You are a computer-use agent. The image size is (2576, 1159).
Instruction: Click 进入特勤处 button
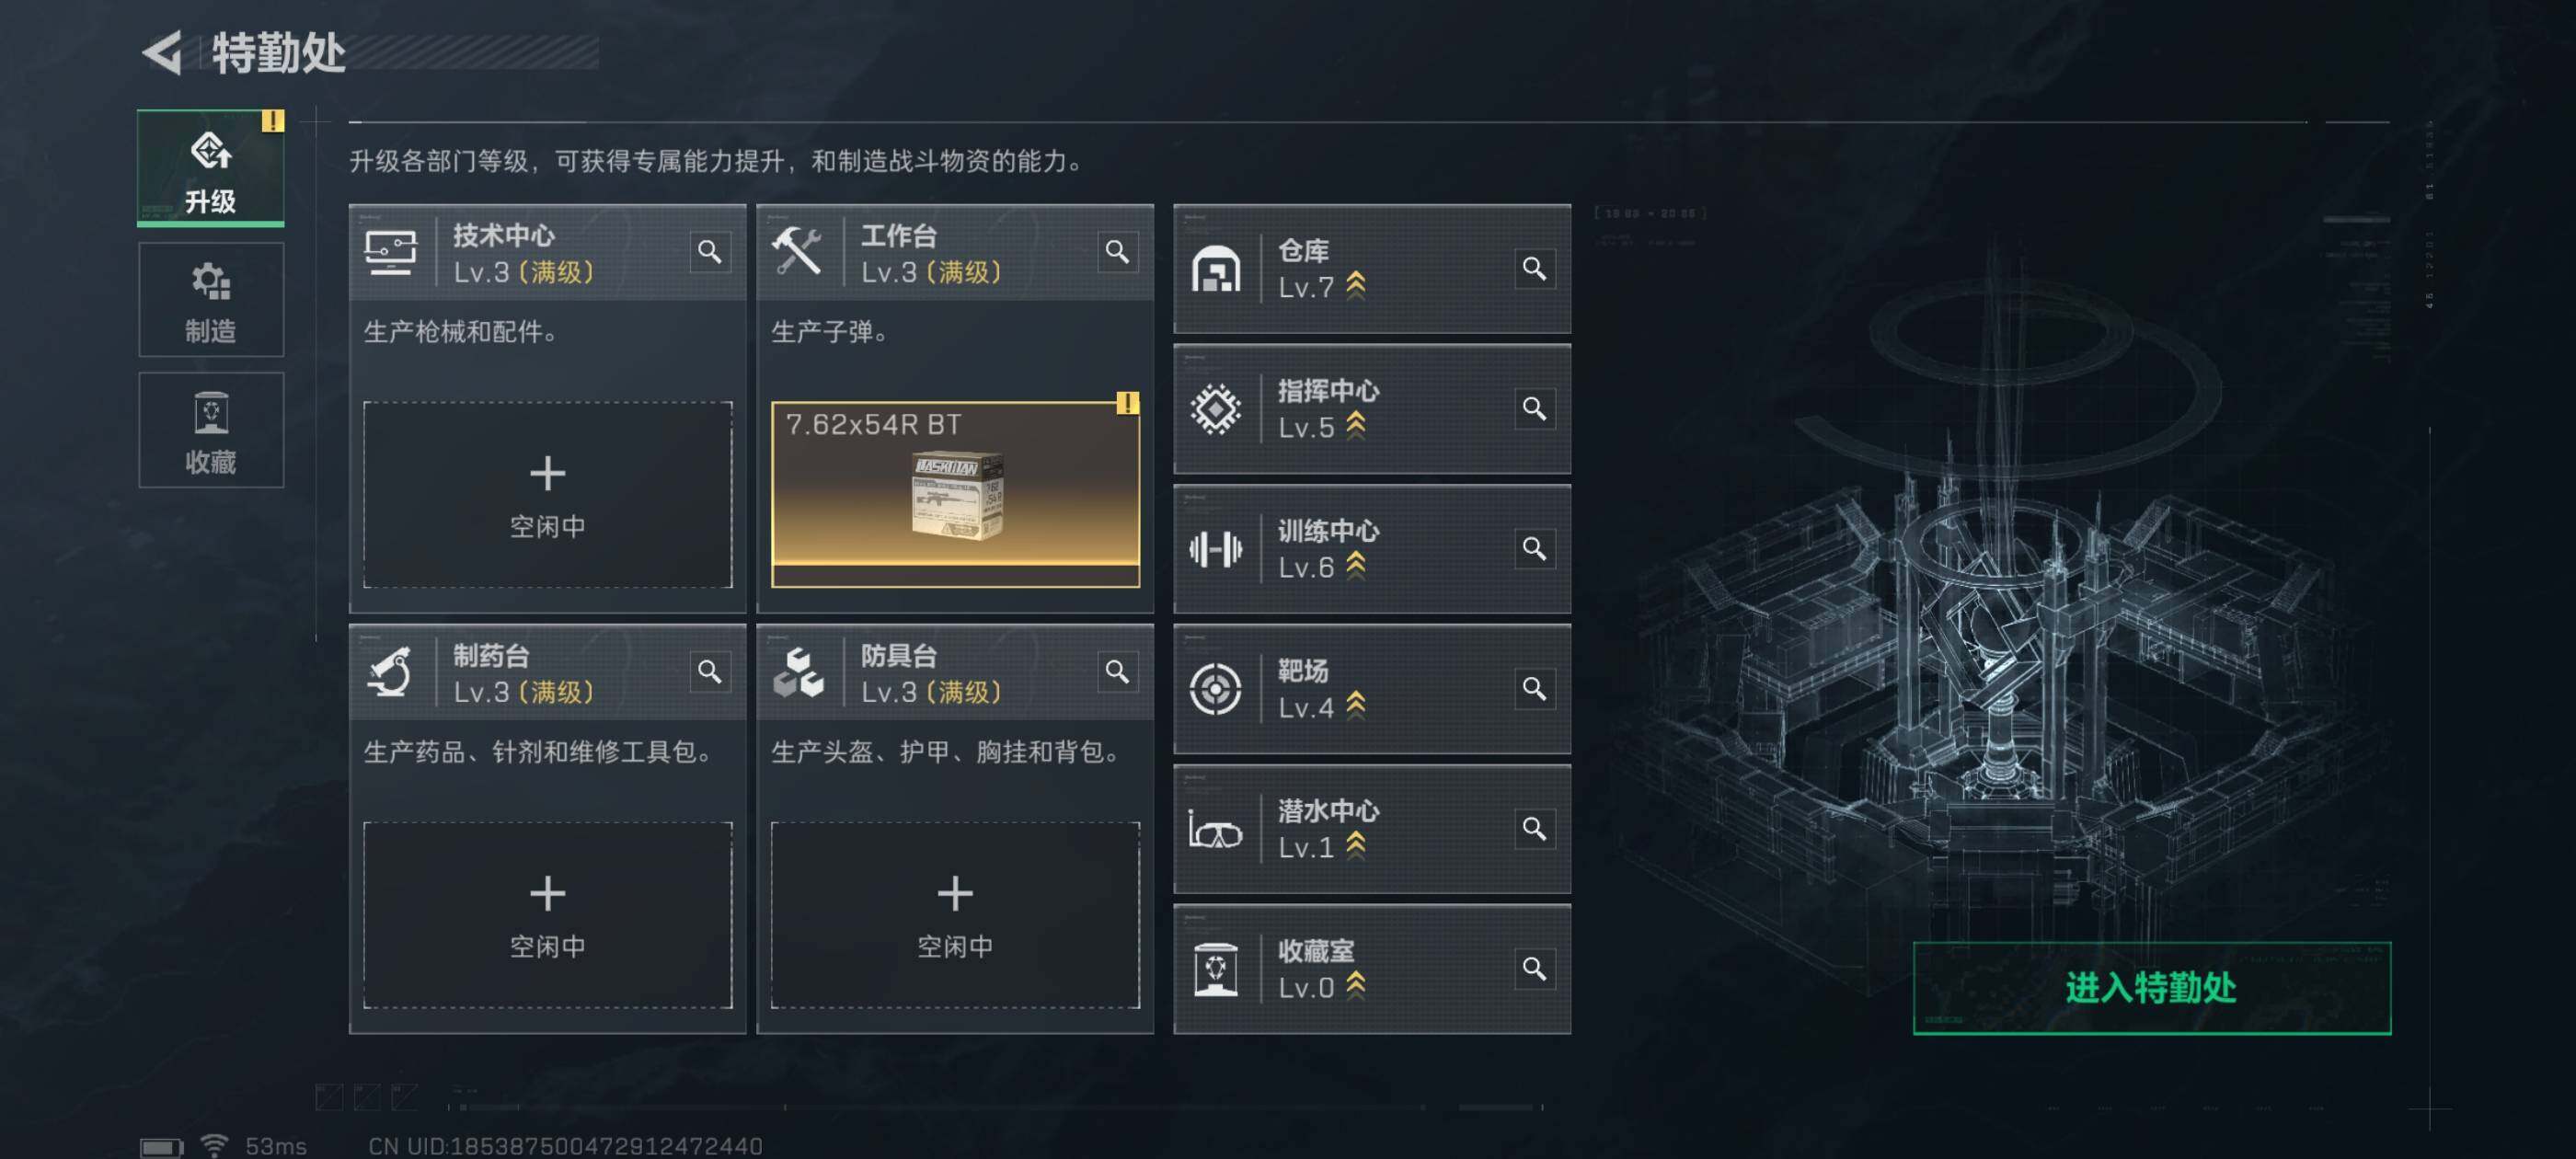[2151, 987]
